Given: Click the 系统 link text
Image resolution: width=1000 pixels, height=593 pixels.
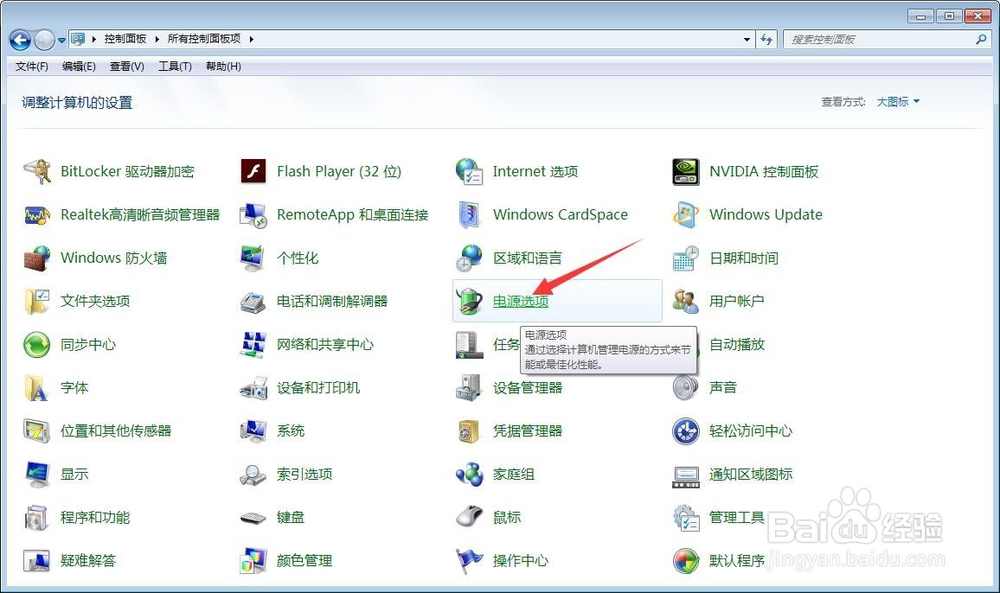Looking at the screenshot, I should [290, 431].
